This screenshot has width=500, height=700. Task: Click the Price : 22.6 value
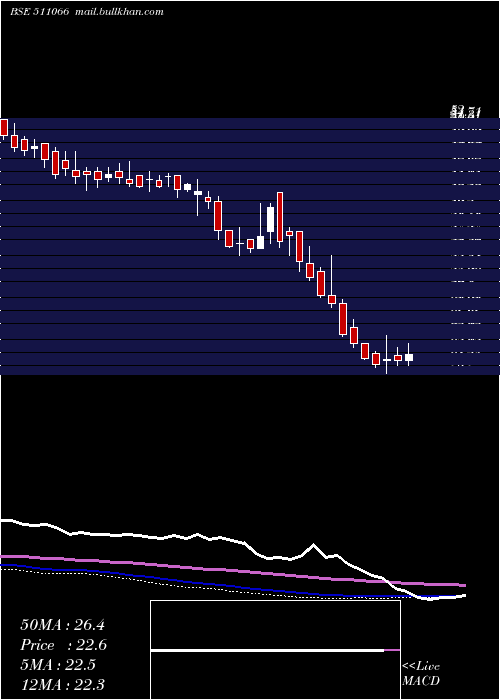(x=64, y=645)
